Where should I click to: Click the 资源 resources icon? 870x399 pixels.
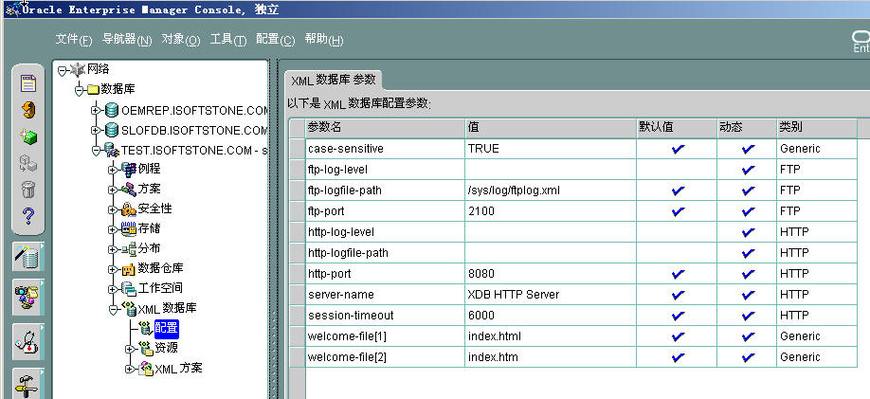(145, 349)
